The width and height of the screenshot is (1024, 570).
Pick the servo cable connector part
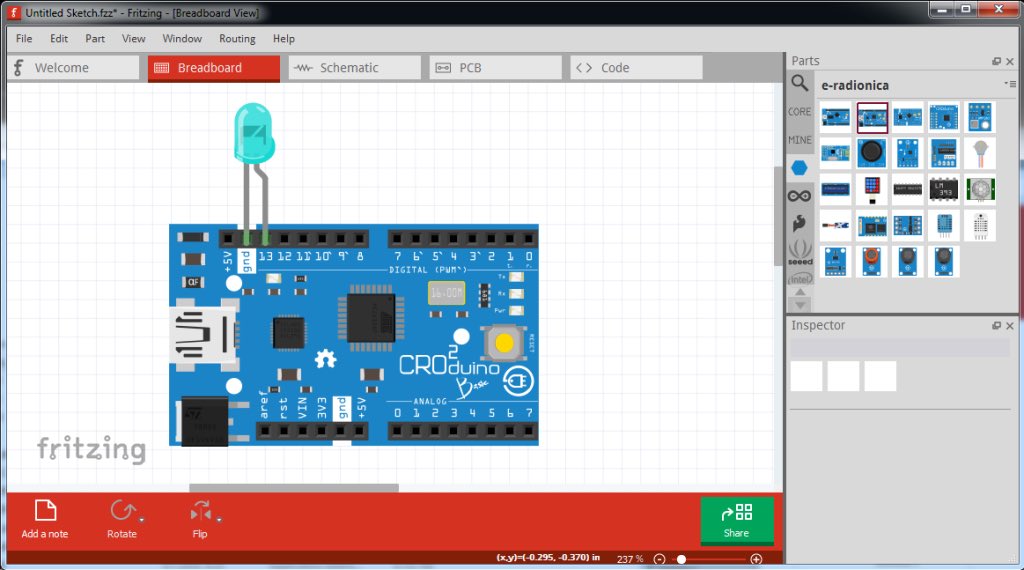tap(836, 226)
